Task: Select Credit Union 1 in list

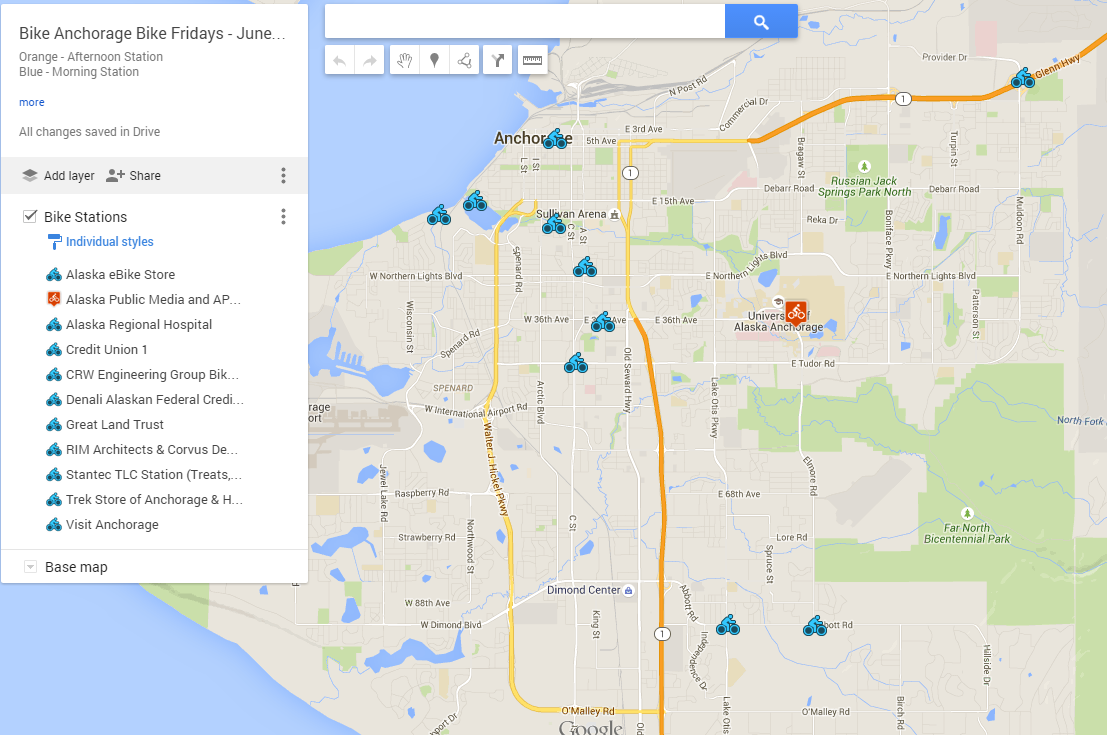Action: click(x=107, y=349)
